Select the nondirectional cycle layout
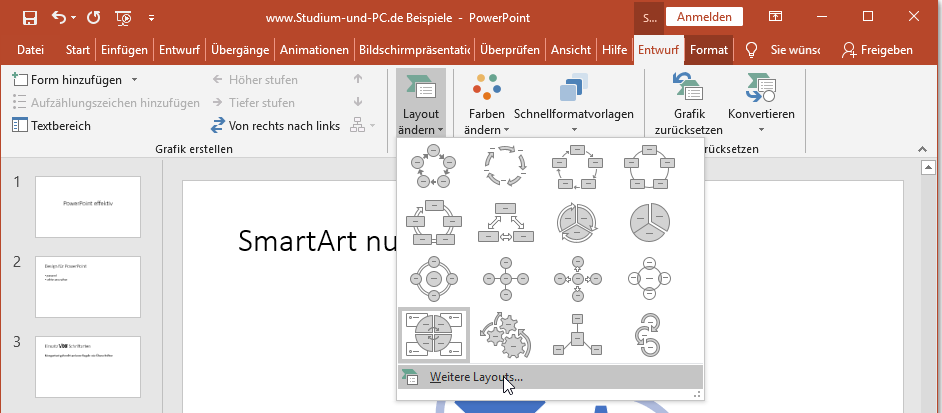The height and width of the screenshot is (413, 942). click(649, 165)
